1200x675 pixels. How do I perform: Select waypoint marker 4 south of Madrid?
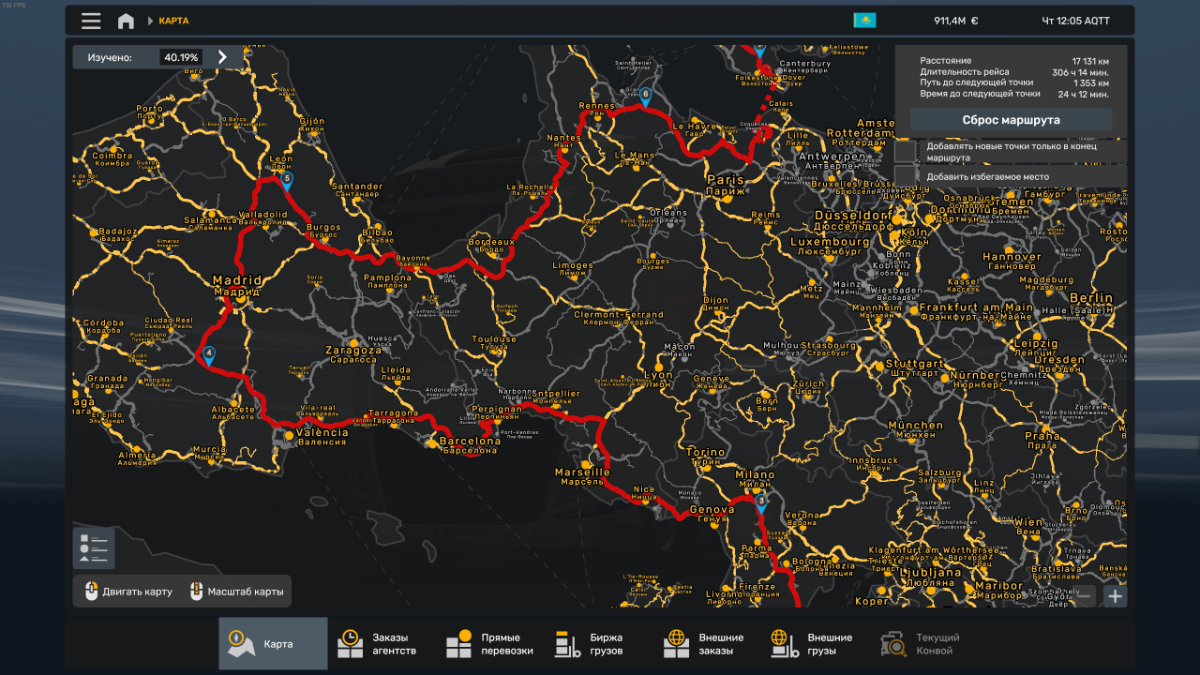tap(209, 355)
